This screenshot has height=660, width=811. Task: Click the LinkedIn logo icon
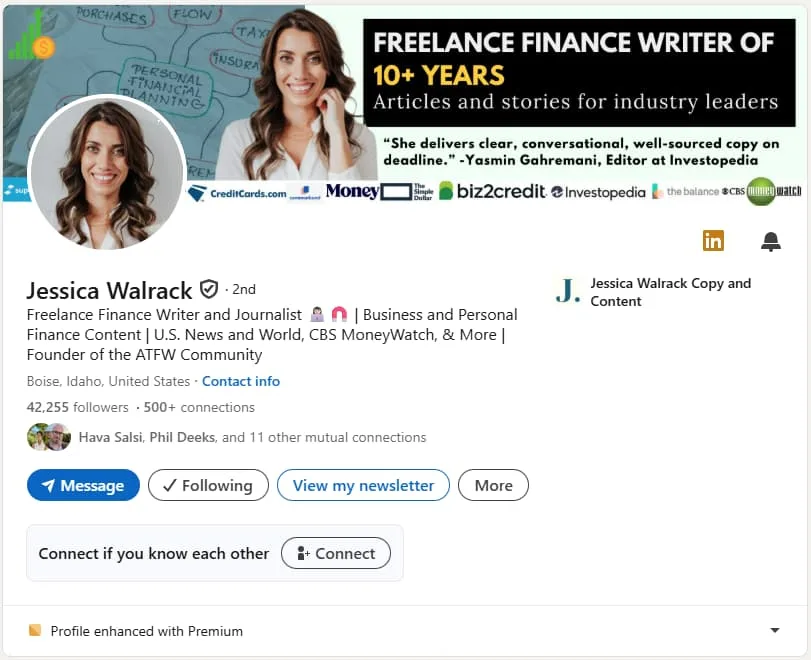coord(713,241)
